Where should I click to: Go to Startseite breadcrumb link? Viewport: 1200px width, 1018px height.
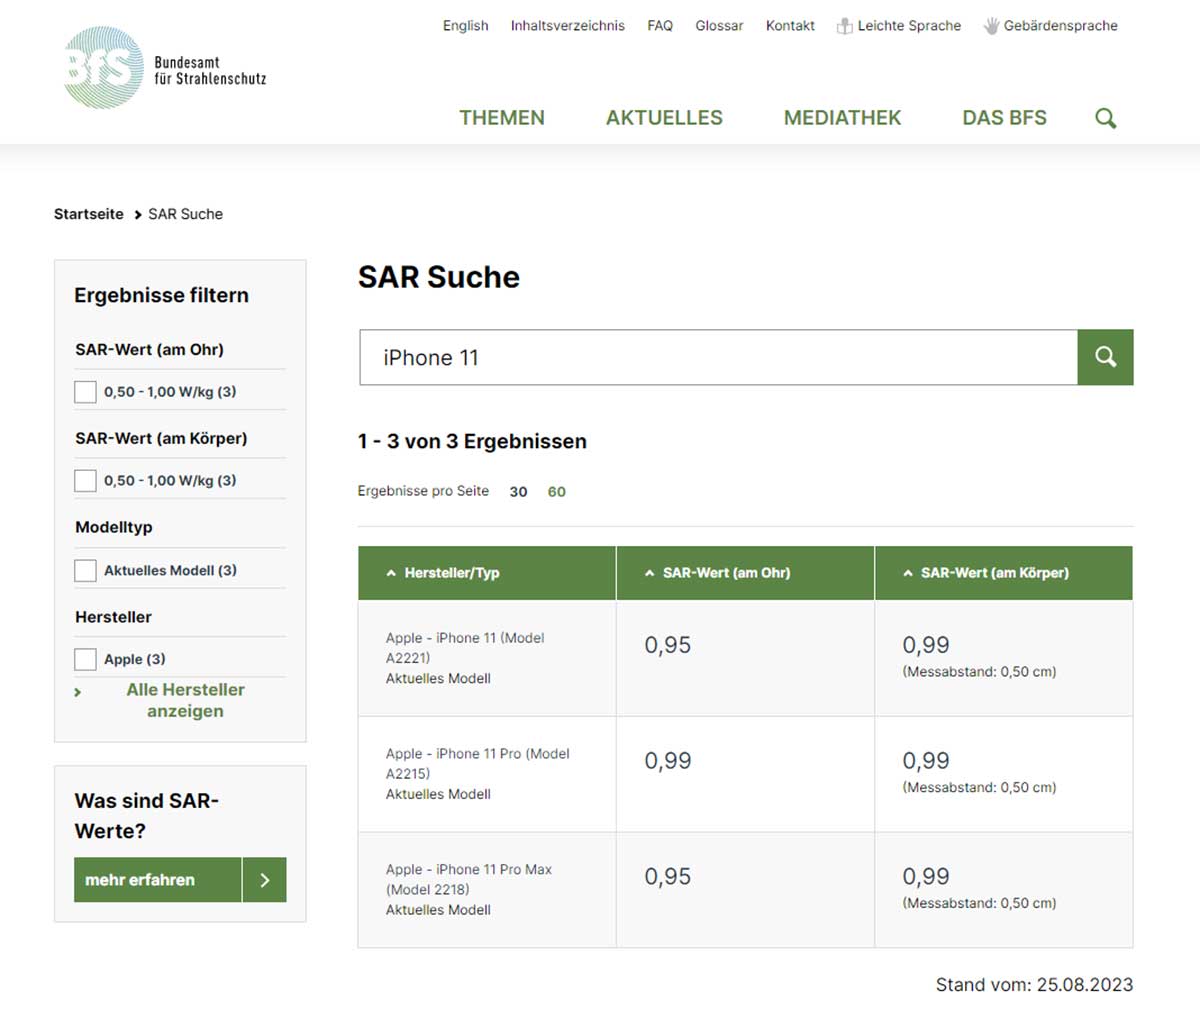89,214
